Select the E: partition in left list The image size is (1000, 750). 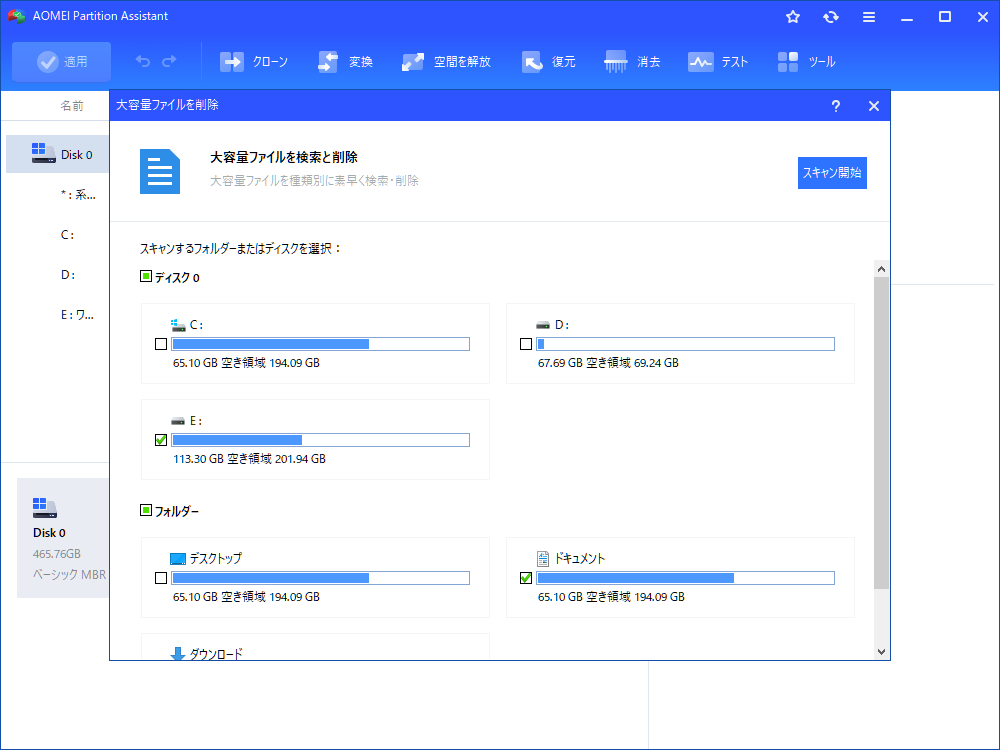pyautogui.click(x=77, y=314)
